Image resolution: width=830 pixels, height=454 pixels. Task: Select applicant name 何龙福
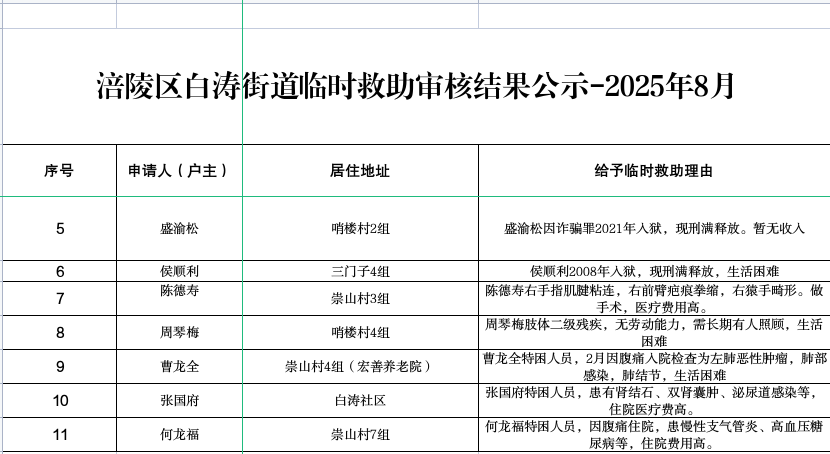pos(179,434)
